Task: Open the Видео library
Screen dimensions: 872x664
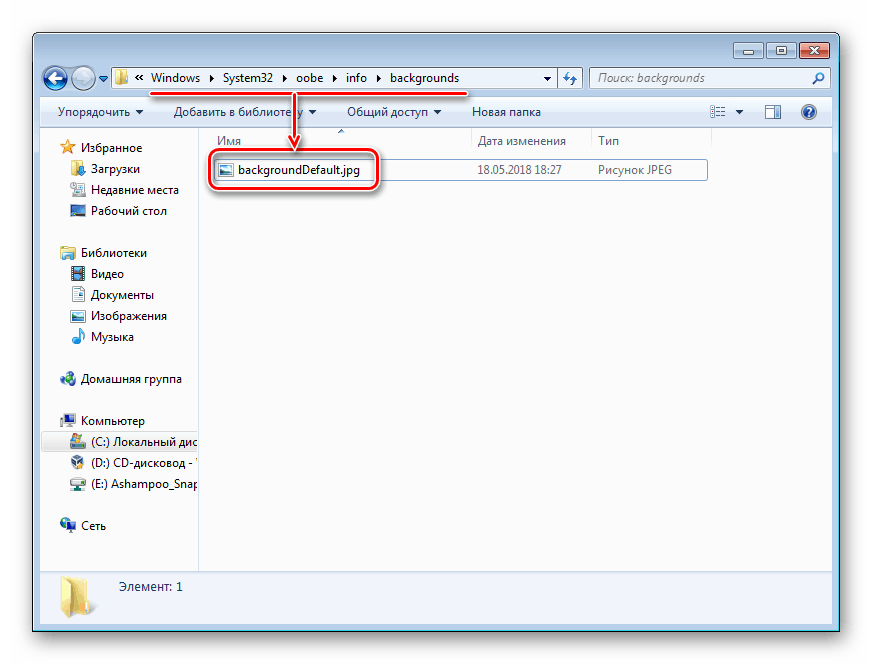Action: (107, 274)
